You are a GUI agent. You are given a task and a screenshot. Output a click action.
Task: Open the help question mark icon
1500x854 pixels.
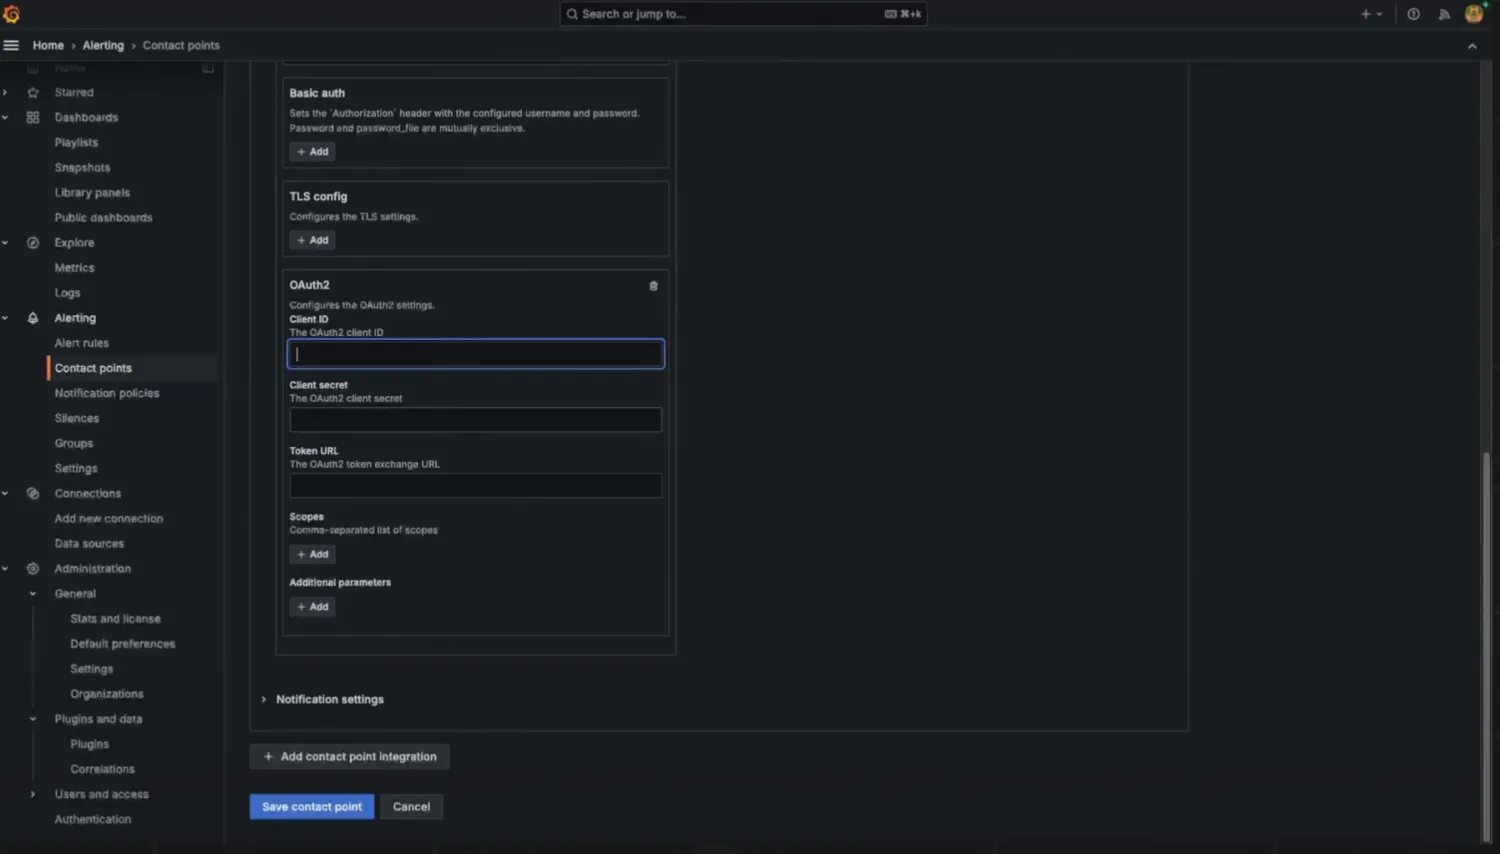click(x=1413, y=14)
